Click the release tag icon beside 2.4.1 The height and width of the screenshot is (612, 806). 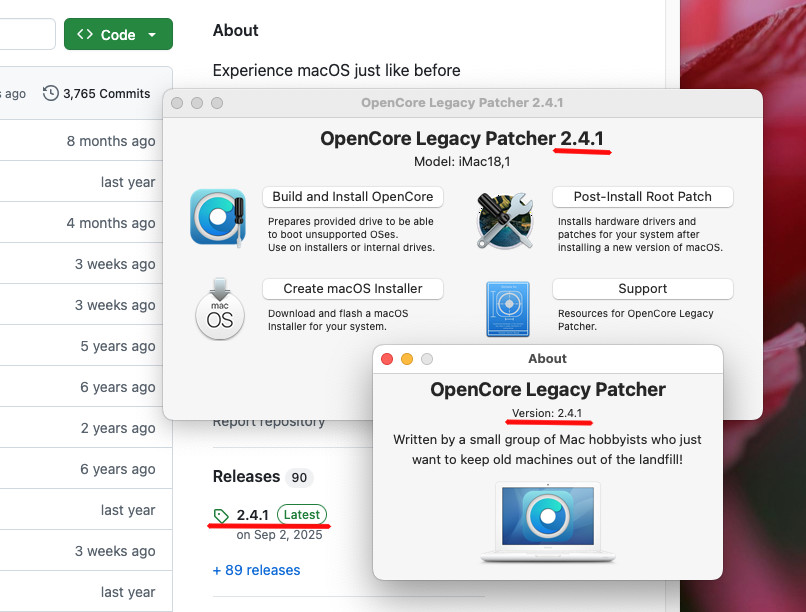pyautogui.click(x=221, y=516)
